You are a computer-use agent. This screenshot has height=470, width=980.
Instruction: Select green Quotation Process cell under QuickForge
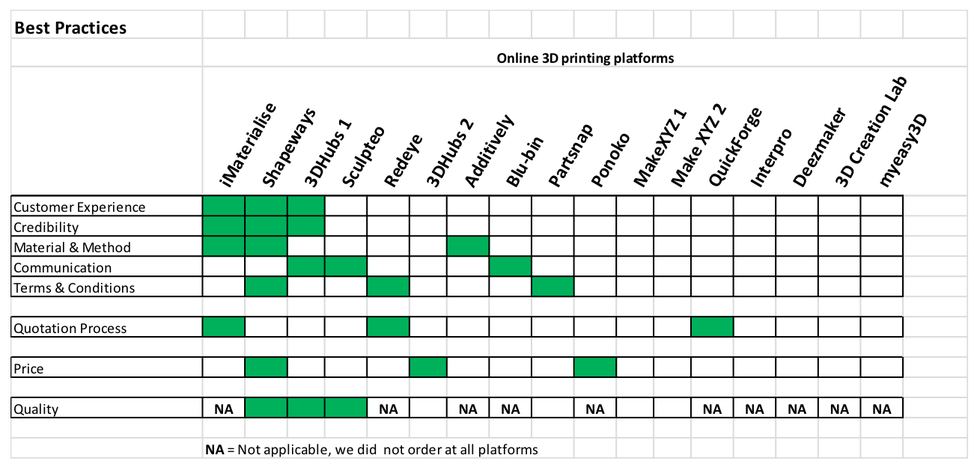click(712, 328)
